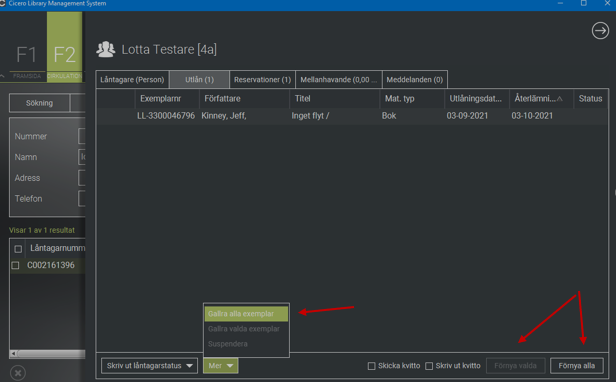The width and height of the screenshot is (616, 382).
Task: Click the Mat. typ column header
Action: [x=412, y=99]
